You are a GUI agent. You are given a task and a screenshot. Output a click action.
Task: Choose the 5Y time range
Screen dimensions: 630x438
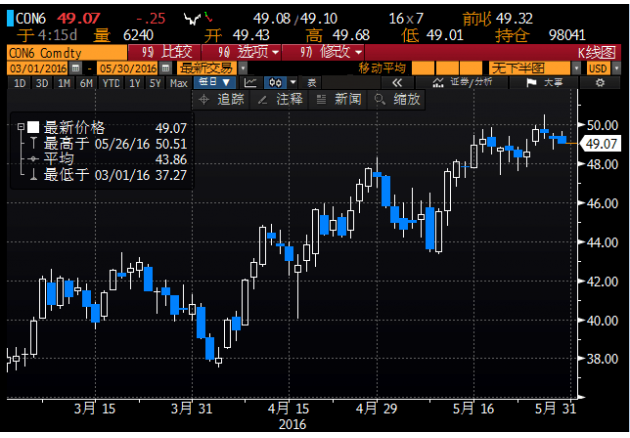coord(155,83)
